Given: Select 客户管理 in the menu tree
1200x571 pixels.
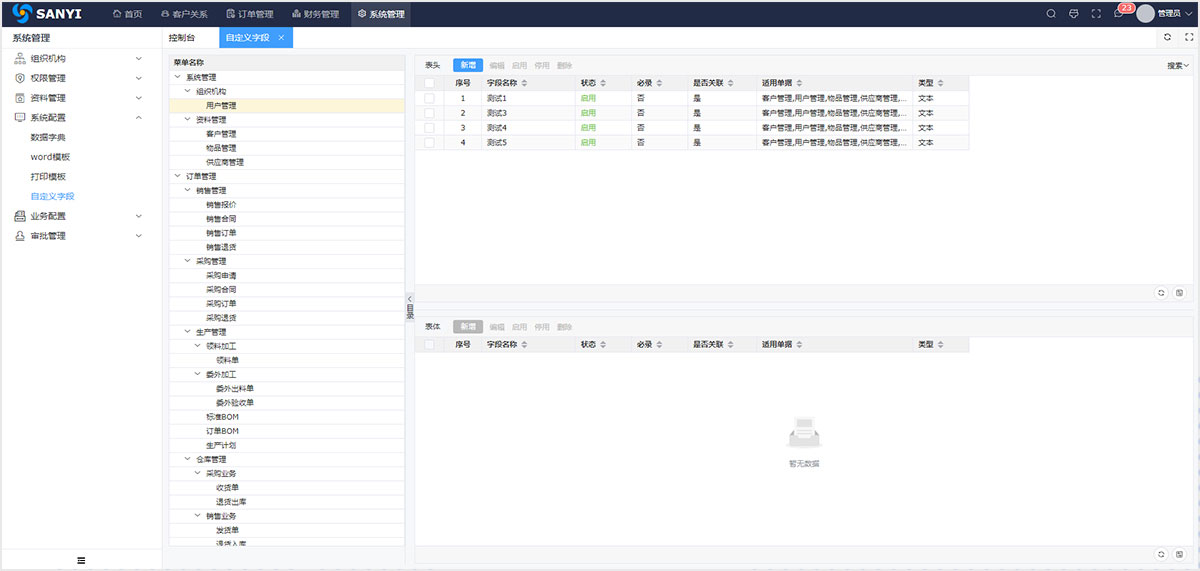Looking at the screenshot, I should 221,133.
